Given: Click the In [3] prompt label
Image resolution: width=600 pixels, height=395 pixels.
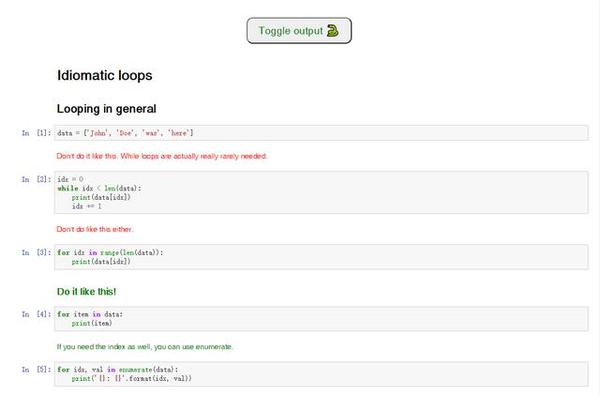Looking at the screenshot, I should click(36, 253).
